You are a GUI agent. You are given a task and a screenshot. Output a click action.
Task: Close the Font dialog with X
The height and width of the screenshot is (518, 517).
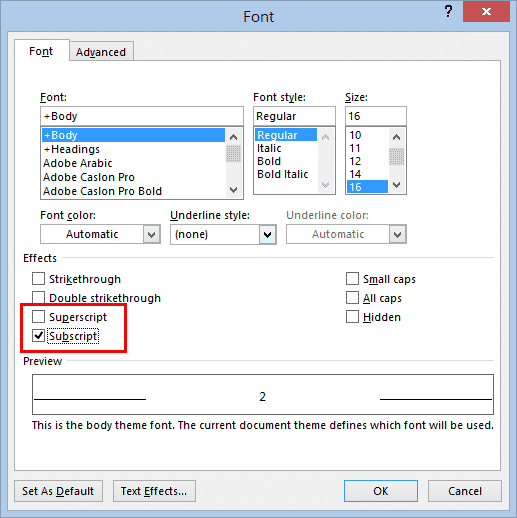click(x=486, y=12)
